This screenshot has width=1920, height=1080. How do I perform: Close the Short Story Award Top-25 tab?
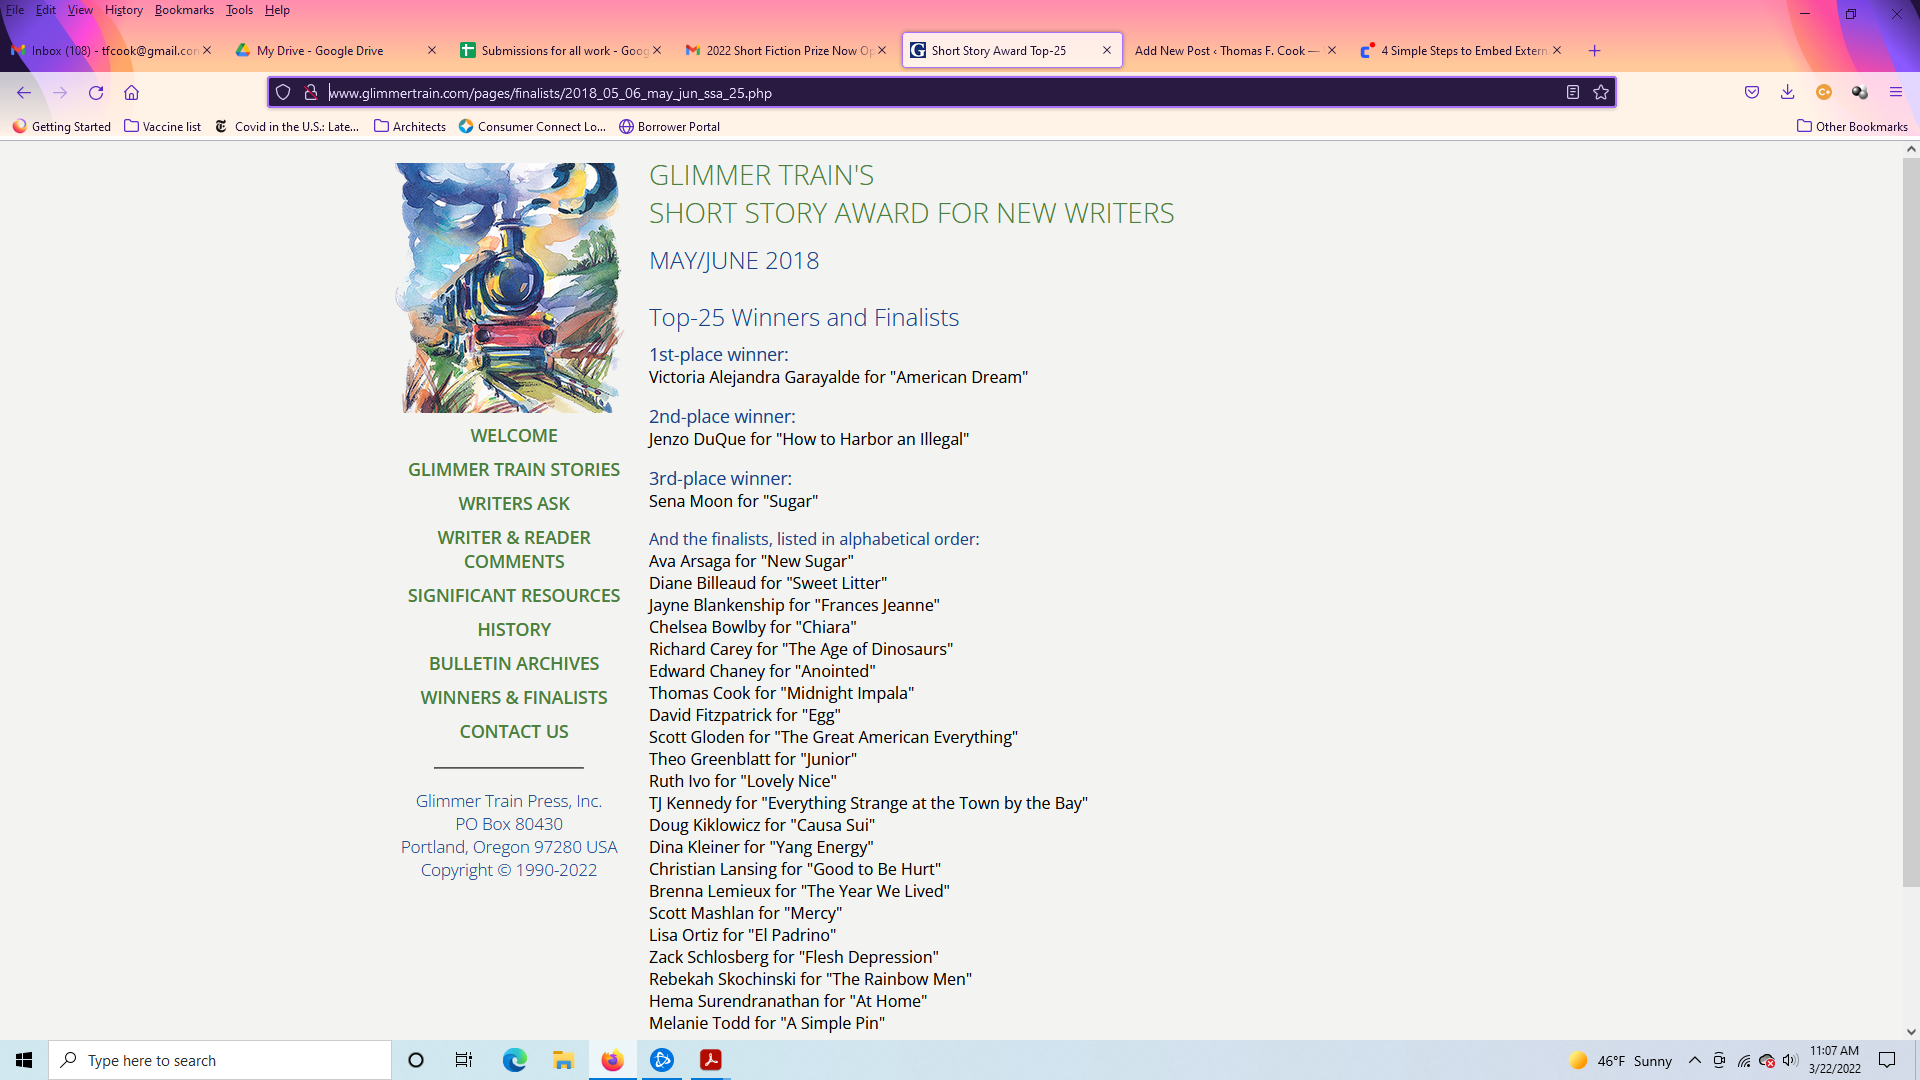(x=1107, y=50)
